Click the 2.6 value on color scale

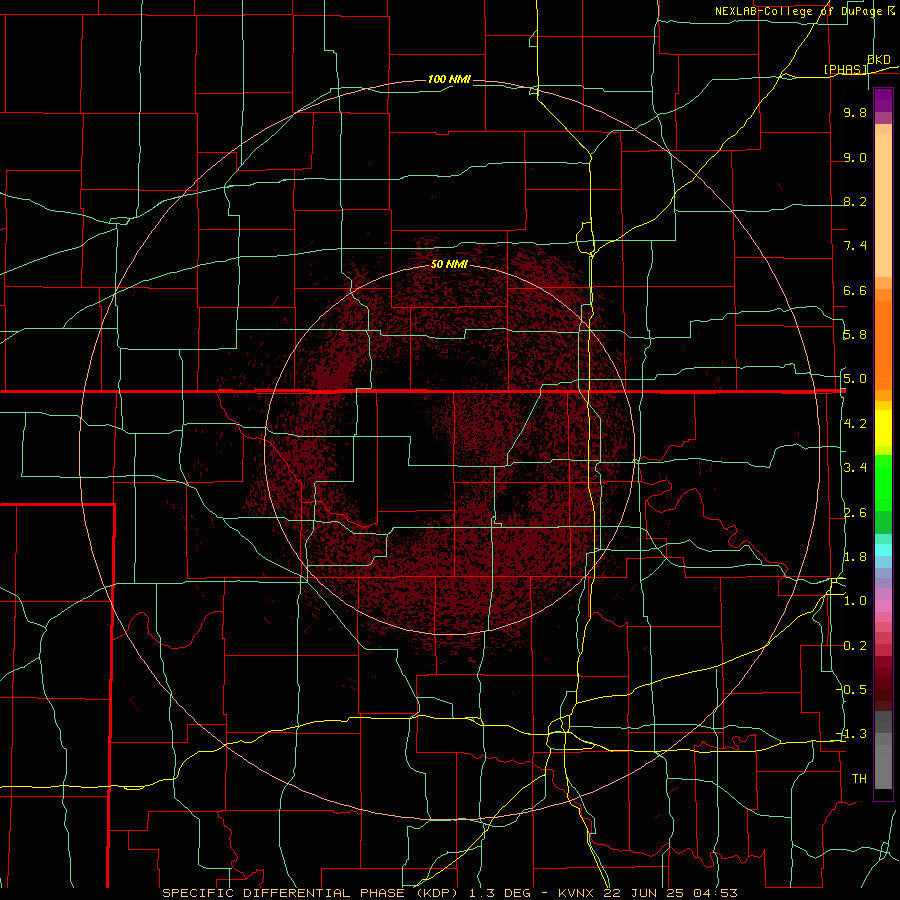click(855, 513)
